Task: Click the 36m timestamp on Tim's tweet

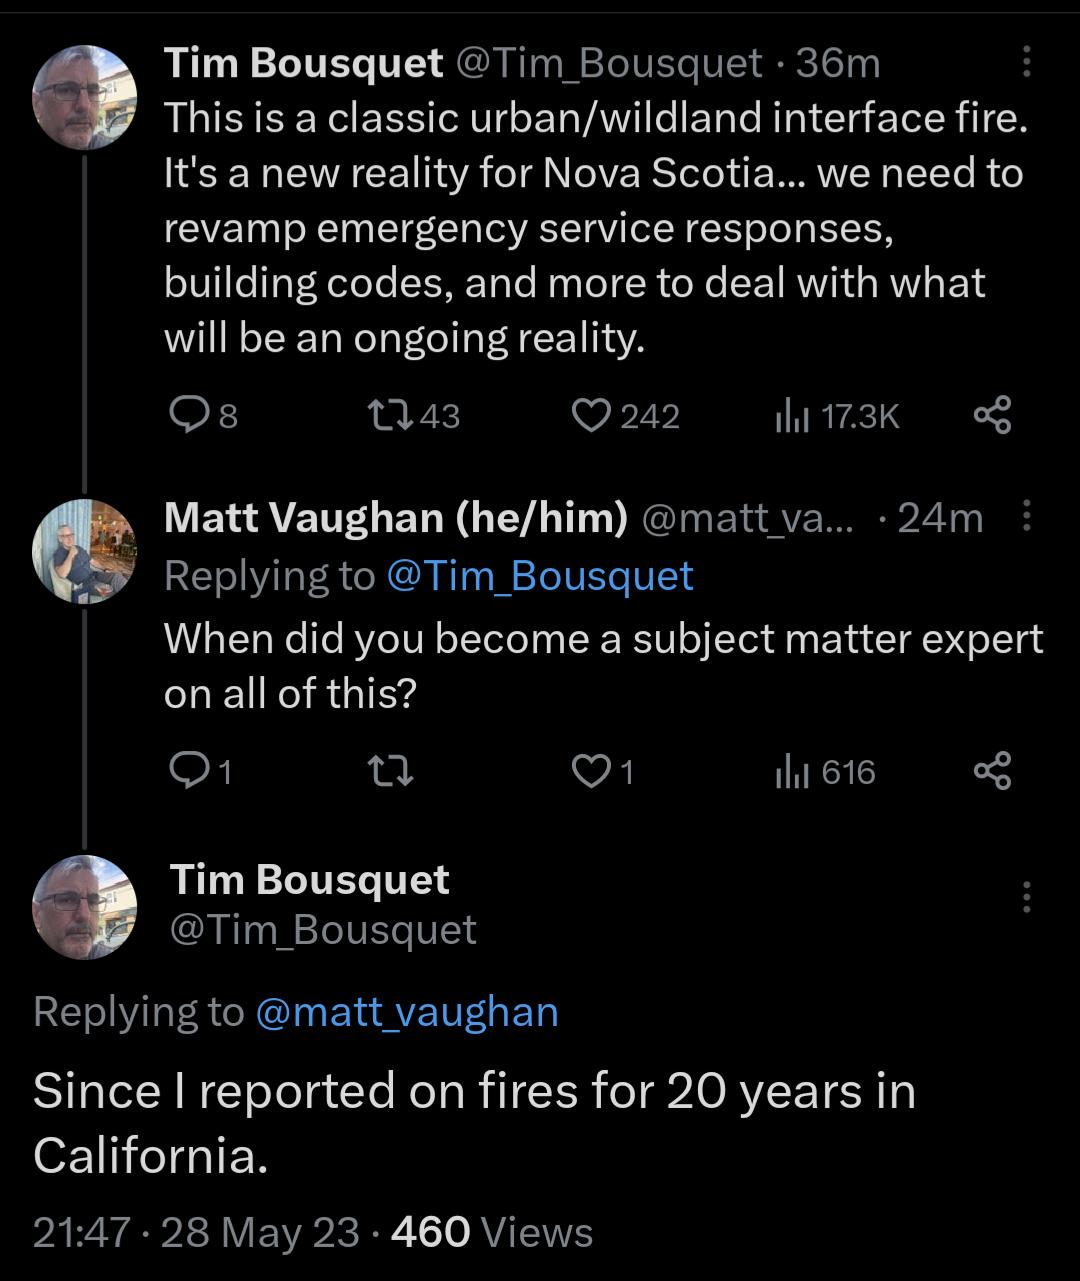Action: (x=834, y=62)
